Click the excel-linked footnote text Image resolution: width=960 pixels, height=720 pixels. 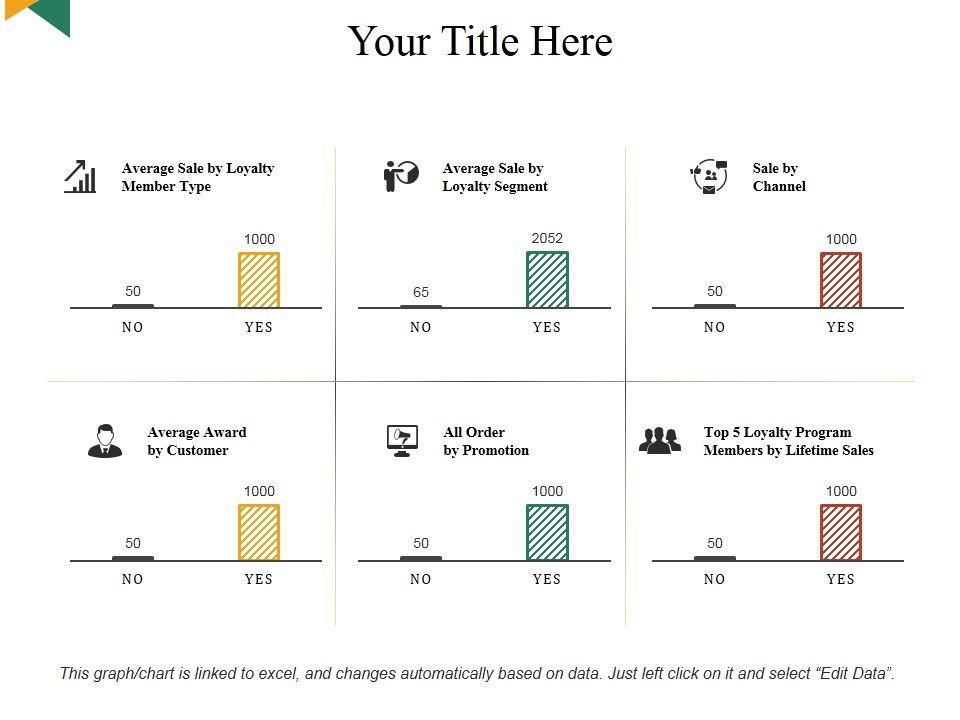(478, 673)
